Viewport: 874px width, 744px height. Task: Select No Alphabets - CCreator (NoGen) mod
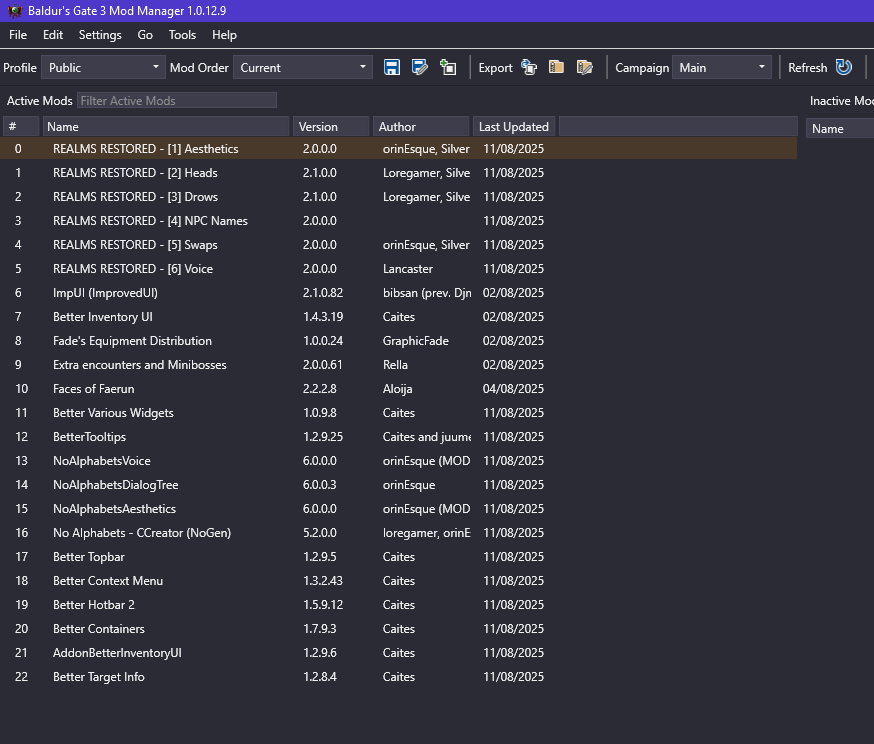(x=399, y=532)
